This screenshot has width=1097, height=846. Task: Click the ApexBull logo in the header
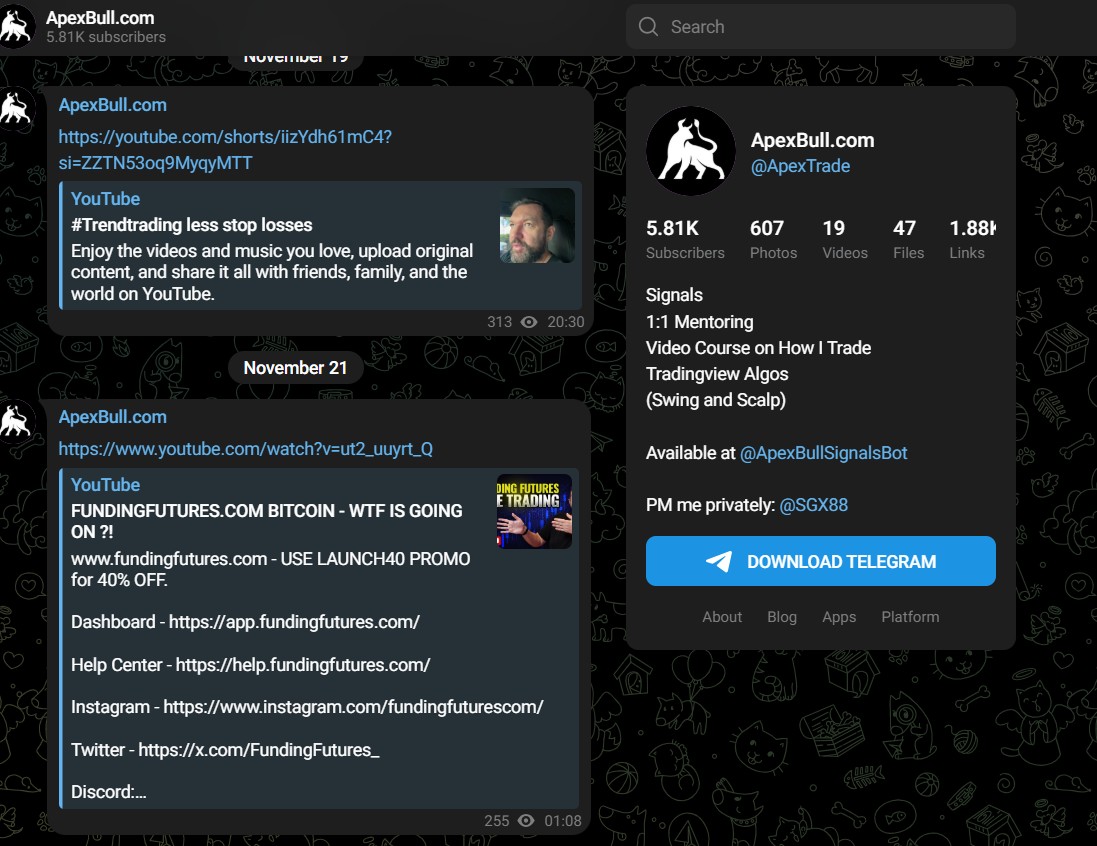pos(16,26)
